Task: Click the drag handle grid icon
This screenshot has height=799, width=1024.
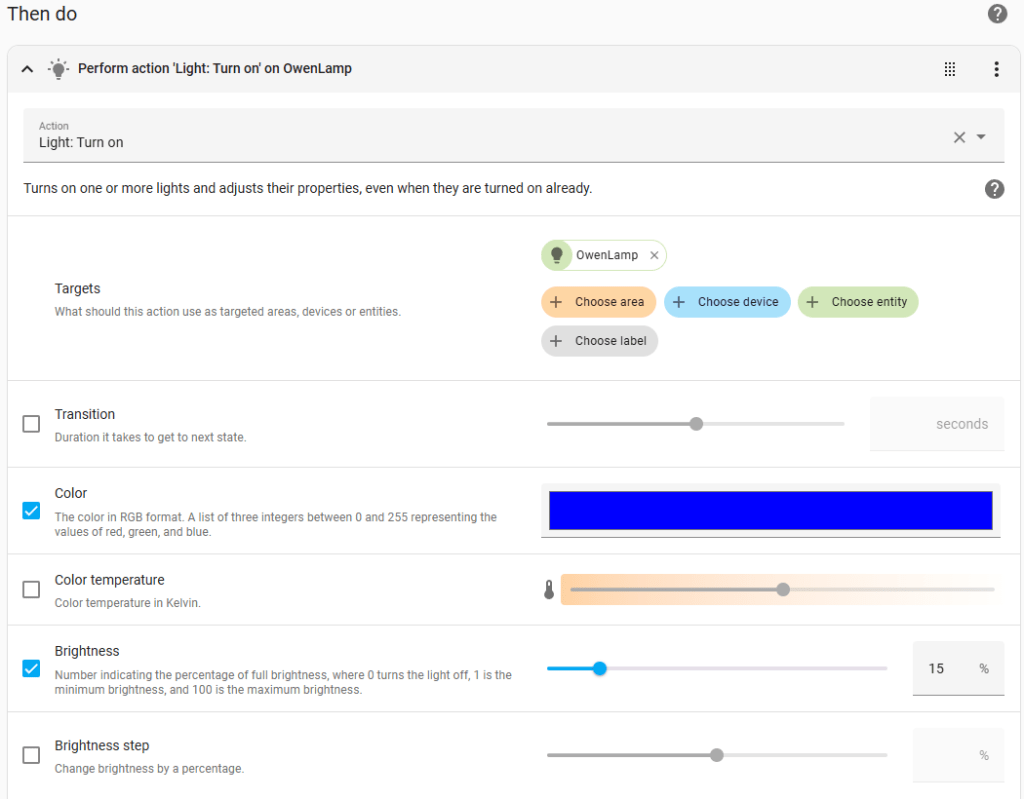Action: pos(950,69)
